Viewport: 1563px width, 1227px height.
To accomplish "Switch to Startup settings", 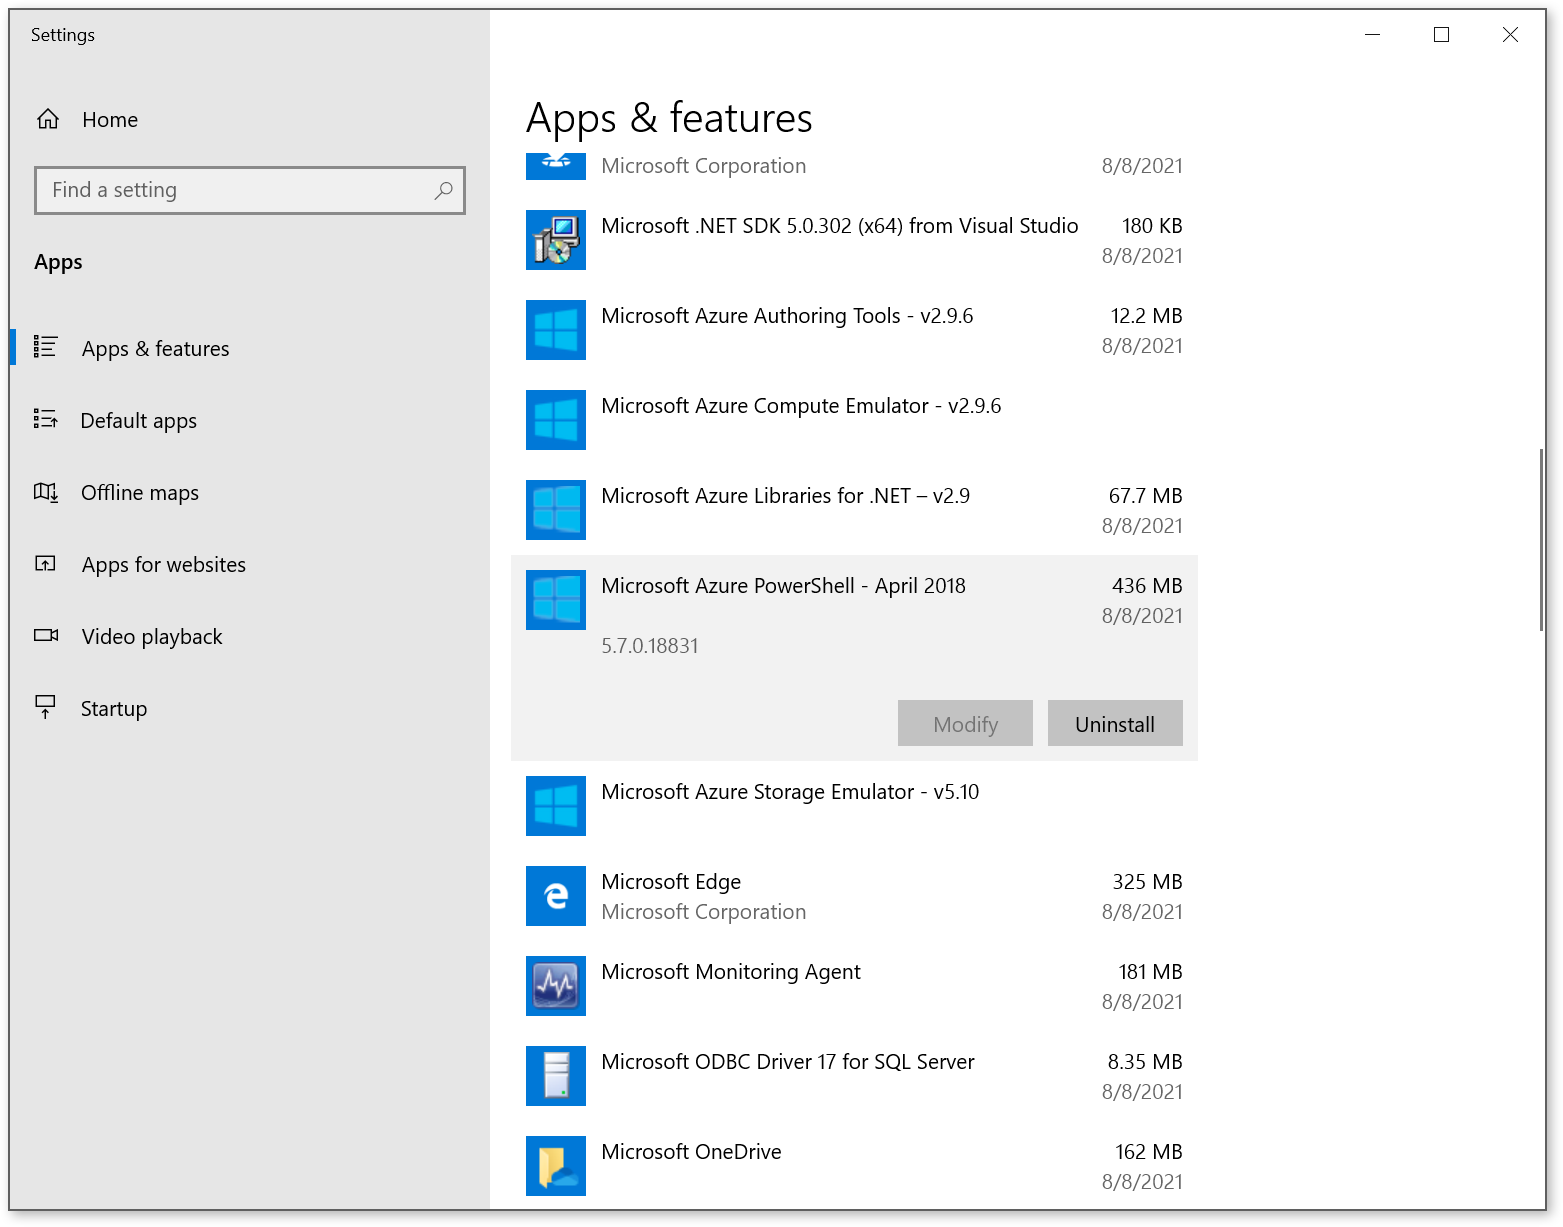I will [x=113, y=708].
